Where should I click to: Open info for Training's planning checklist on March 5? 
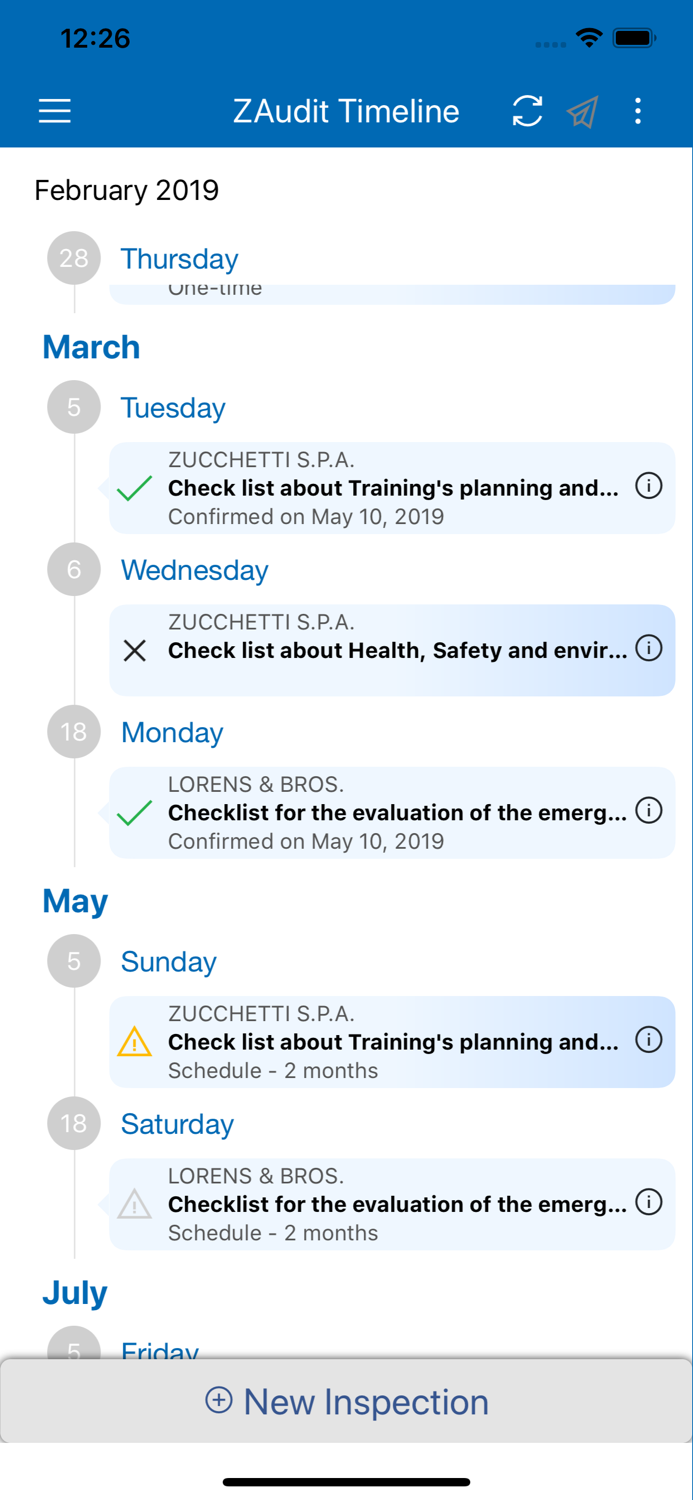[x=649, y=488]
